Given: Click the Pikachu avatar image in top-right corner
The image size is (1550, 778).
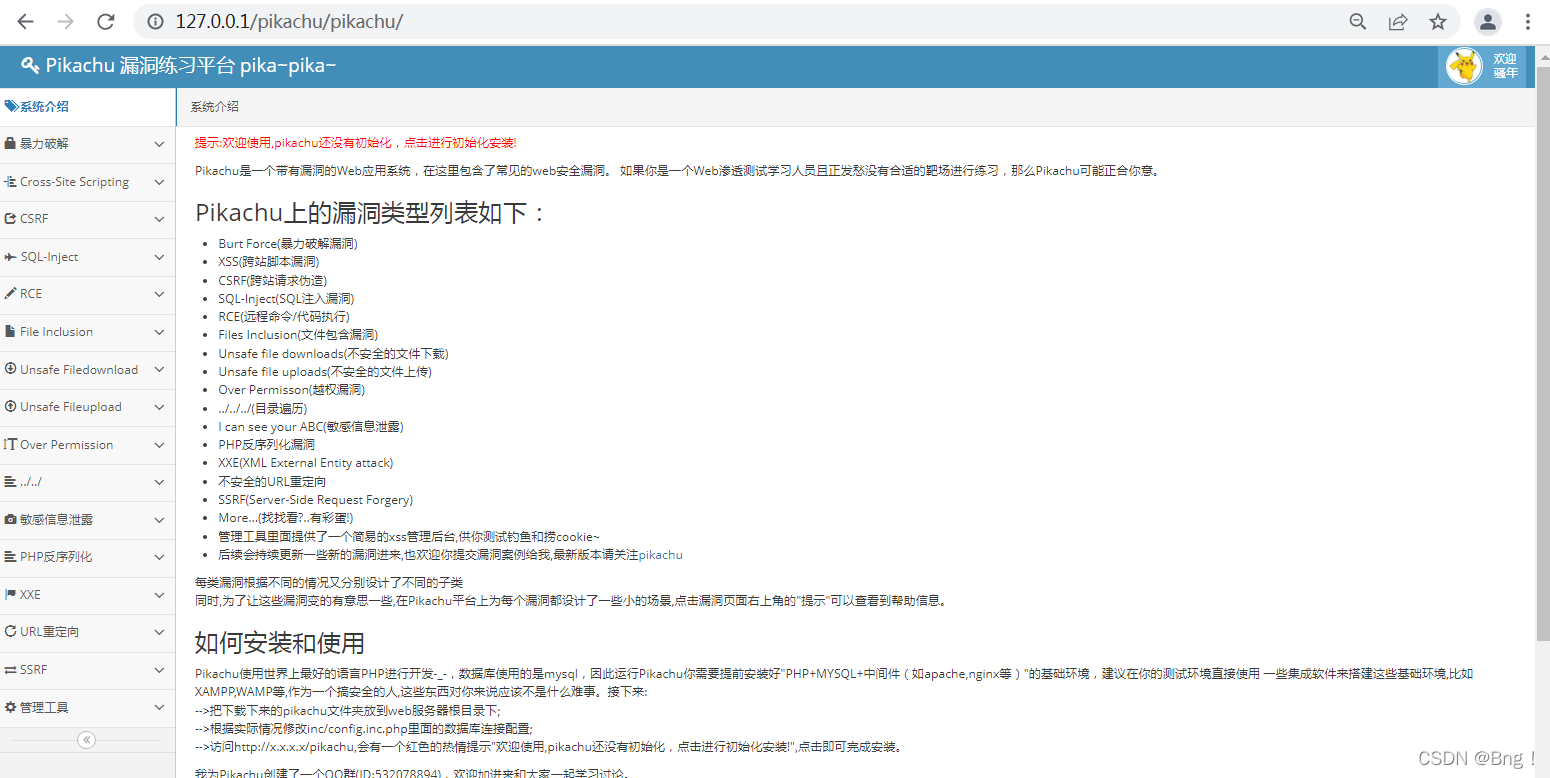Looking at the screenshot, I should click(1463, 65).
